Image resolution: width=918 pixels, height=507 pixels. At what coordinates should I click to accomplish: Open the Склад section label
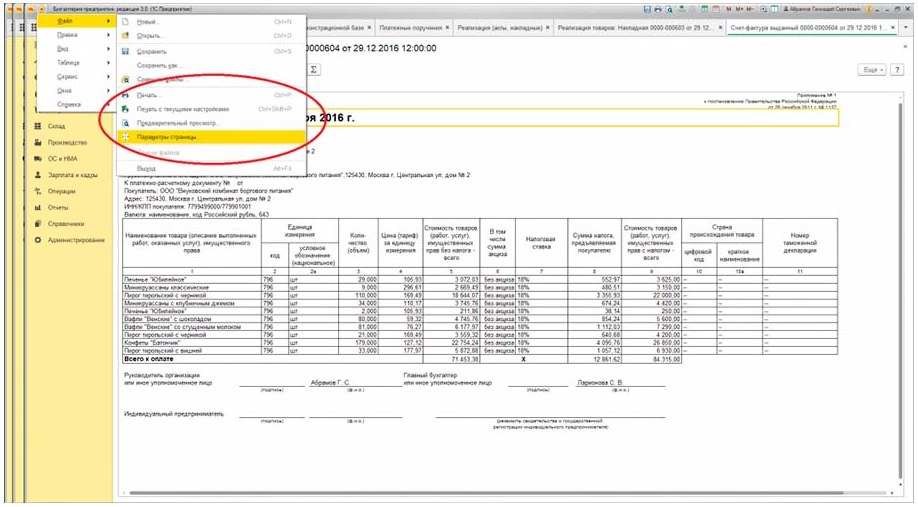click(56, 126)
